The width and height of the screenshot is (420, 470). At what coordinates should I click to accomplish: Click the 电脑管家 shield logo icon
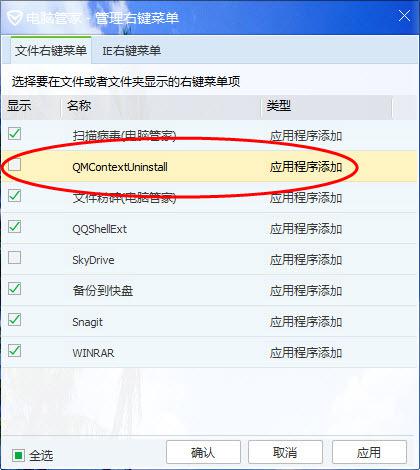coord(15,17)
